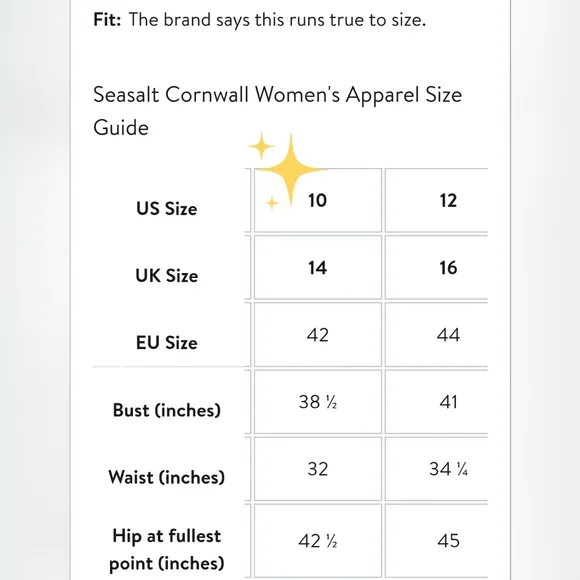The image size is (580, 580).
Task: Click the 32 waist measurement cell
Action: coord(318,469)
